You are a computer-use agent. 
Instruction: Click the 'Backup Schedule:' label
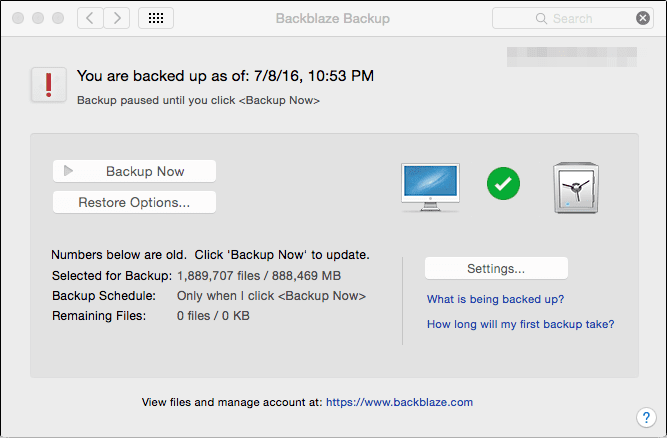click(x=104, y=296)
